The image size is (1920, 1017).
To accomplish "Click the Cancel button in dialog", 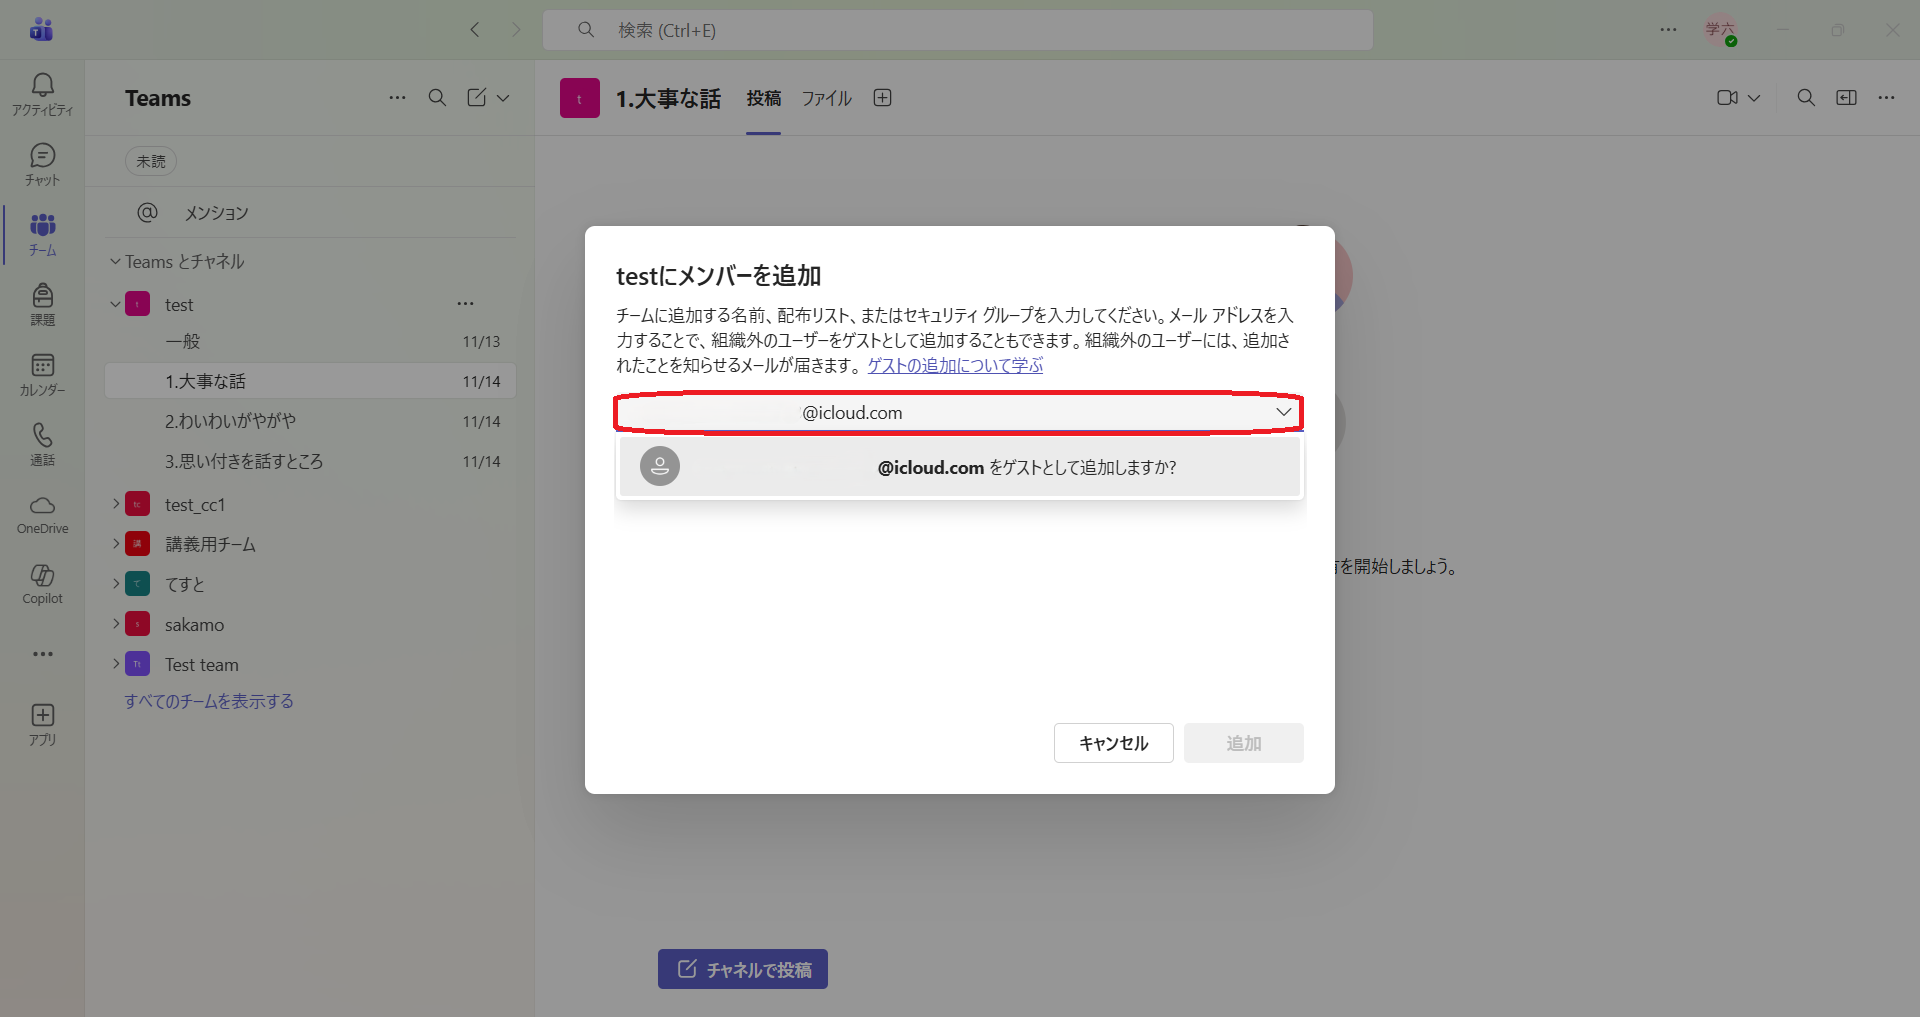I will (x=1113, y=743).
